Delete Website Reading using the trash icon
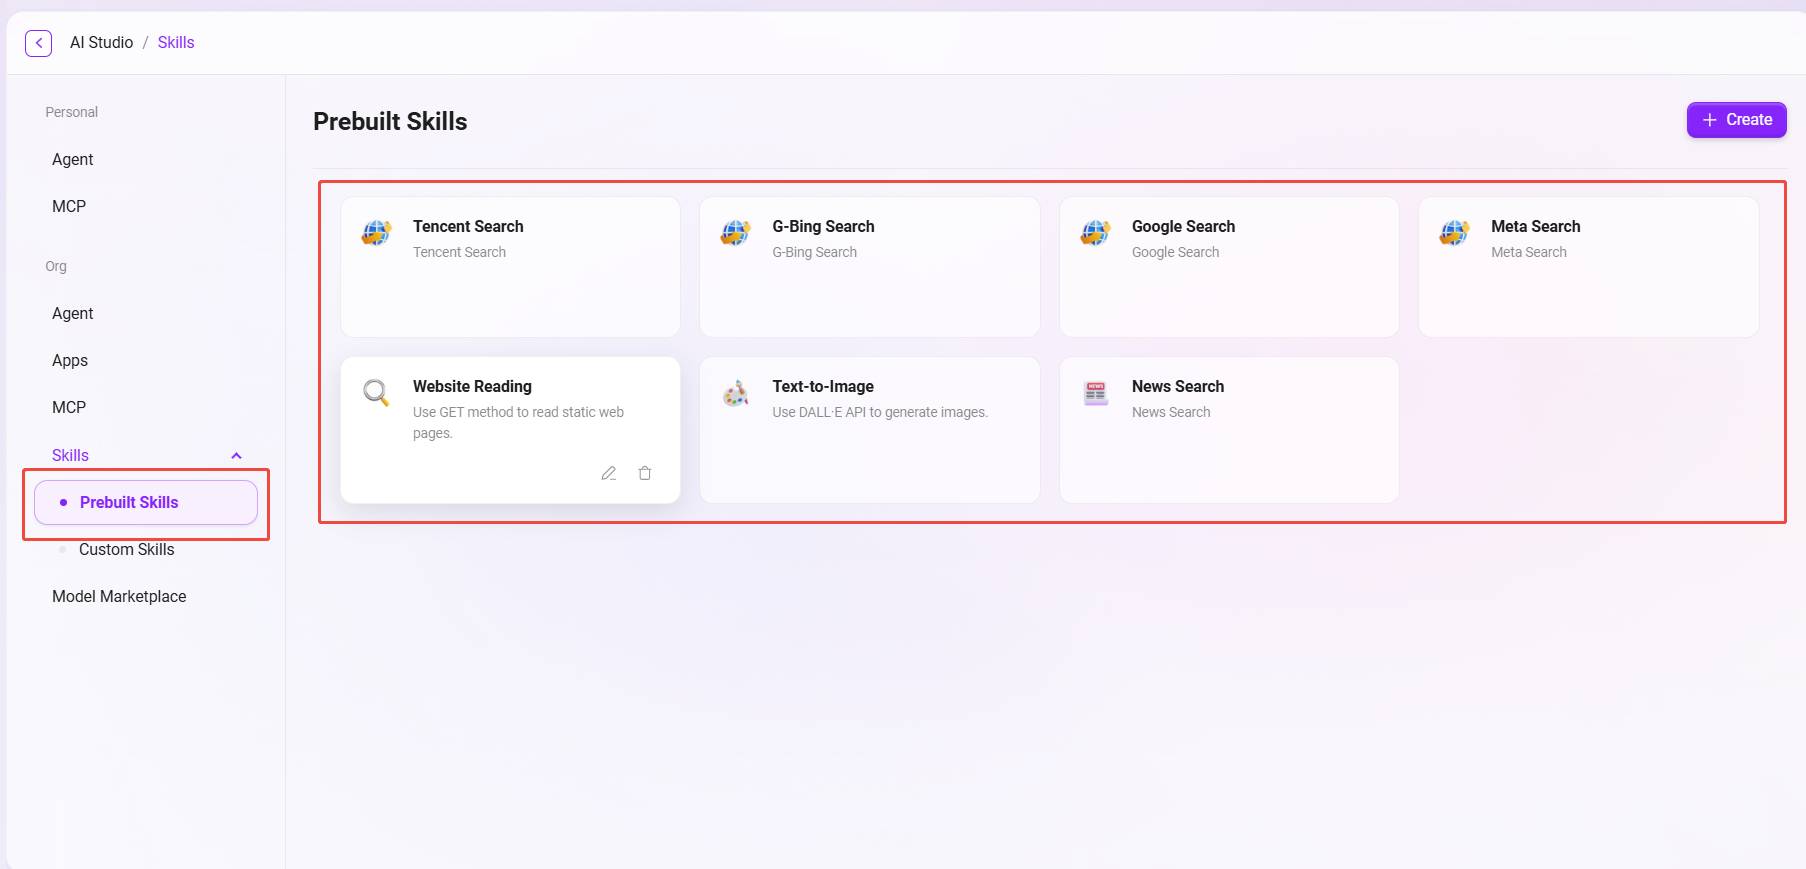Screen dimensions: 1806x869 coord(645,473)
